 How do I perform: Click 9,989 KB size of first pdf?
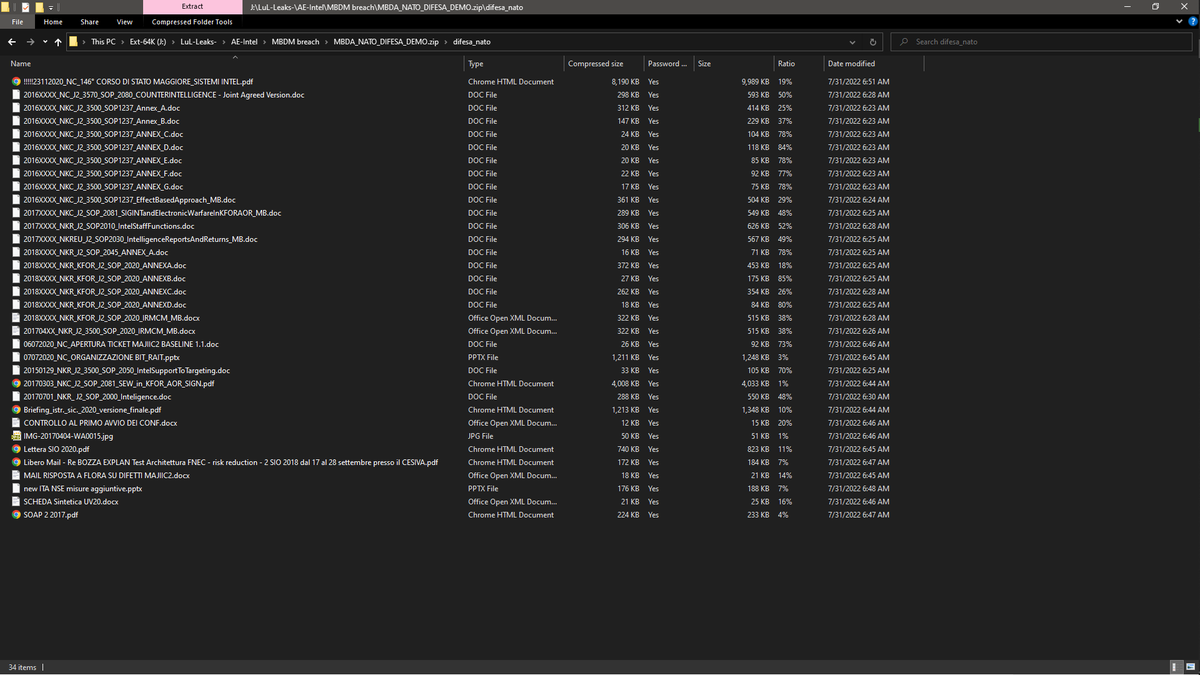tap(755, 81)
